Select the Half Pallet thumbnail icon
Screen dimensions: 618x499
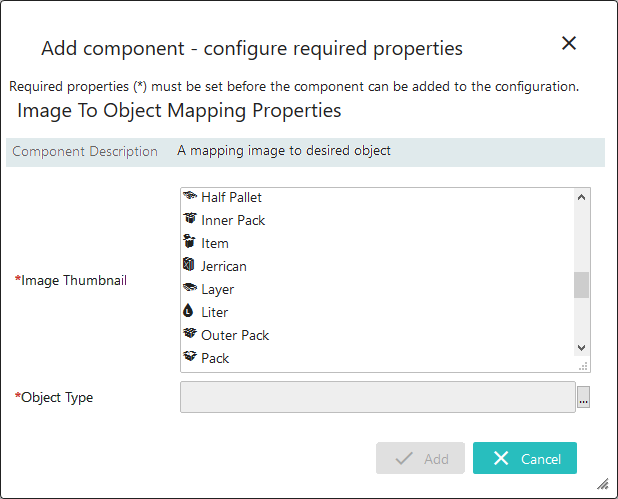pyautogui.click(x=190, y=196)
